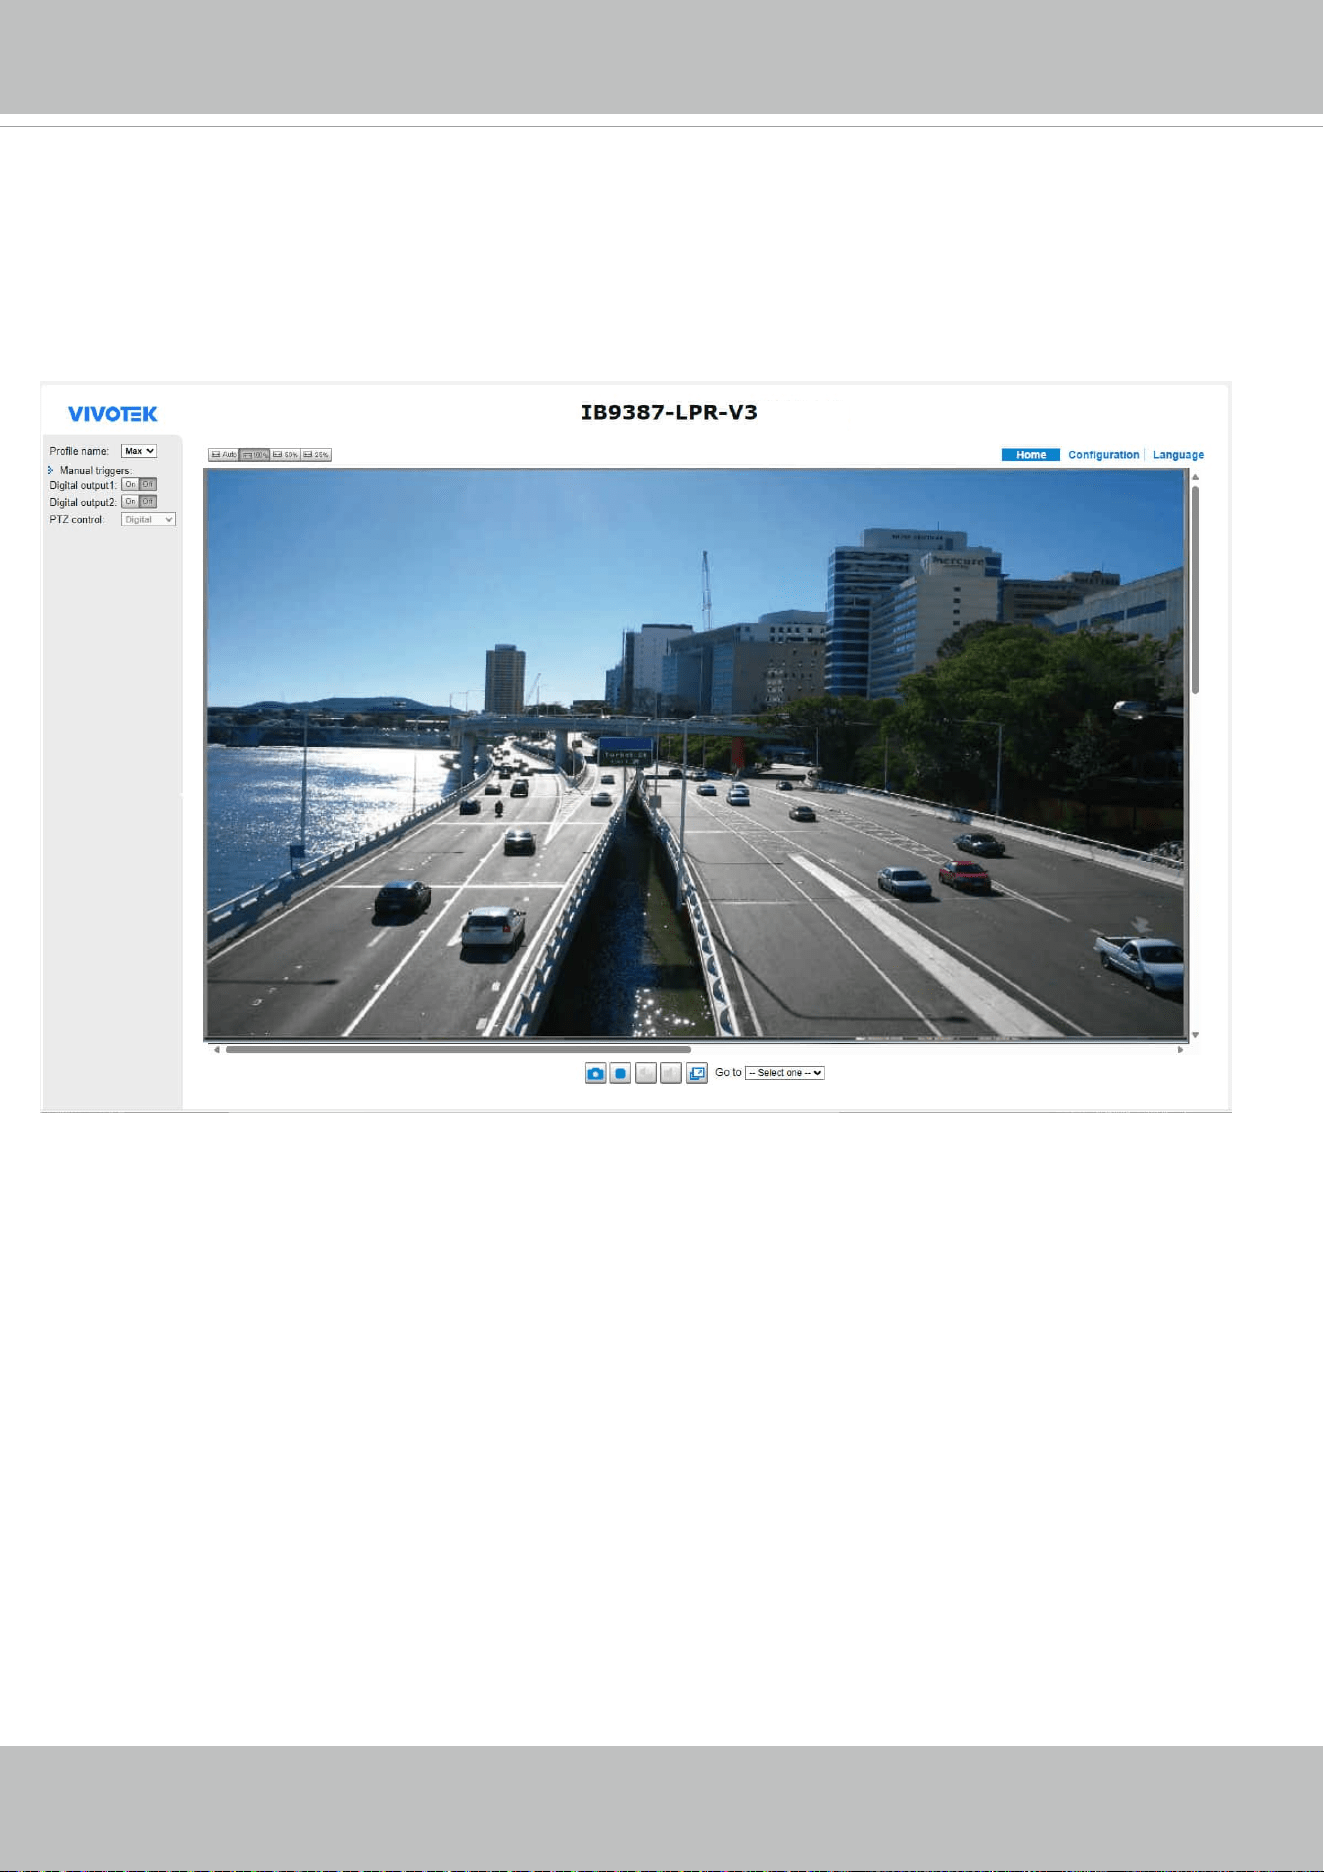Turn Digital output2 On
This screenshot has width=1324, height=1872.
click(x=130, y=502)
